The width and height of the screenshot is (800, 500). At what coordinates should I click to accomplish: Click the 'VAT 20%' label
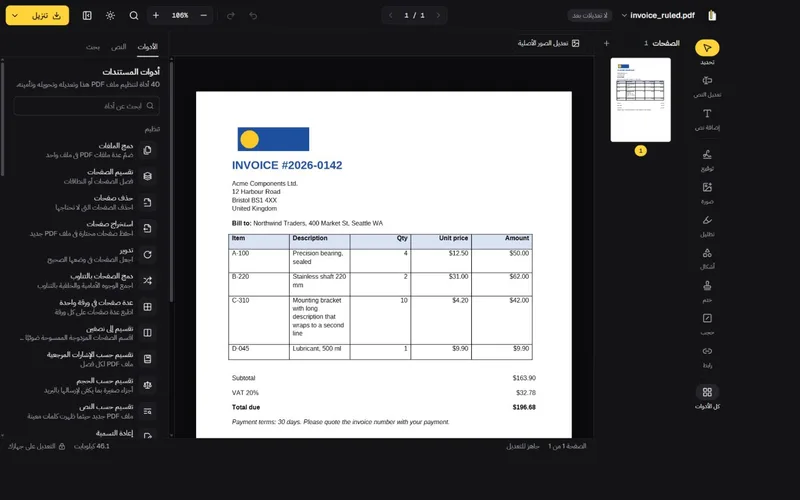click(245, 393)
